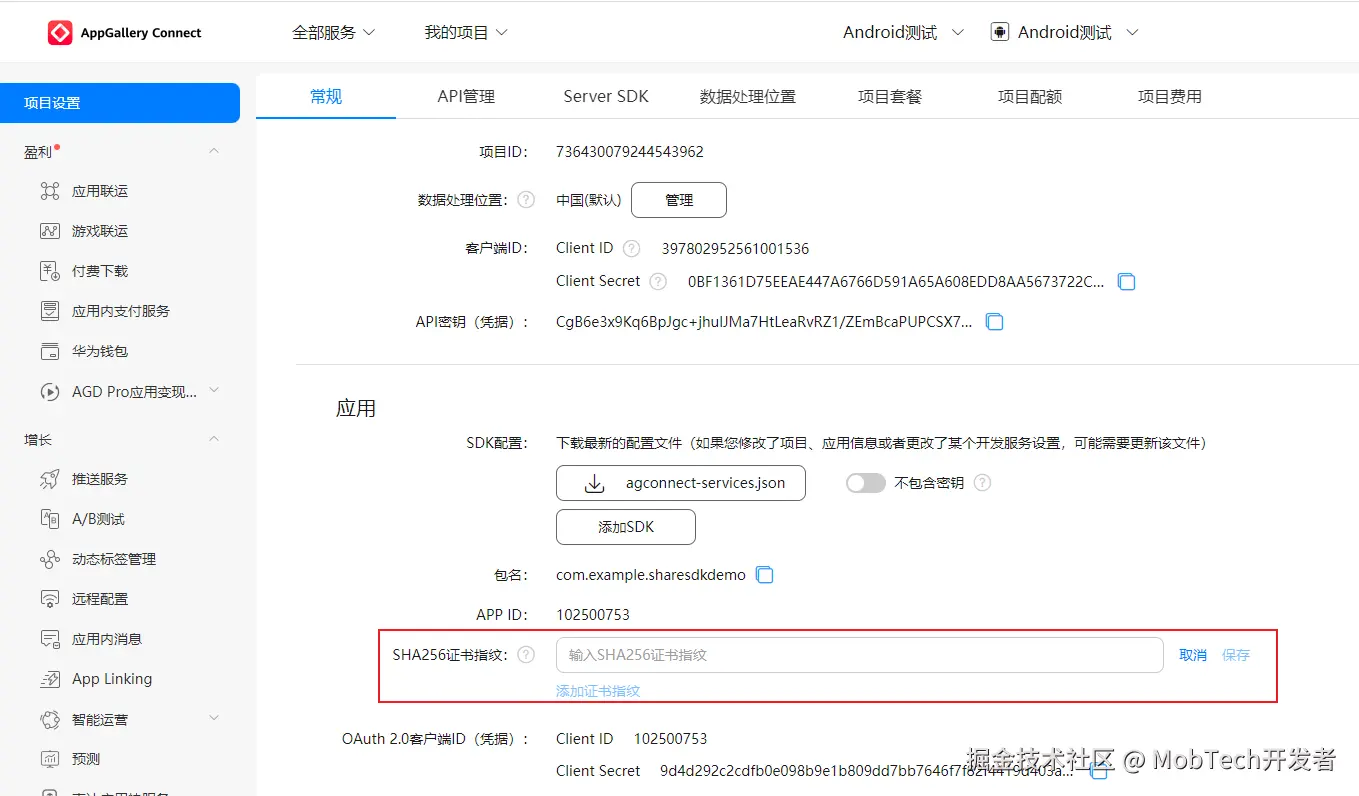Switch to the Server SDK tab
The width and height of the screenshot is (1359, 796).
pyautogui.click(x=606, y=96)
